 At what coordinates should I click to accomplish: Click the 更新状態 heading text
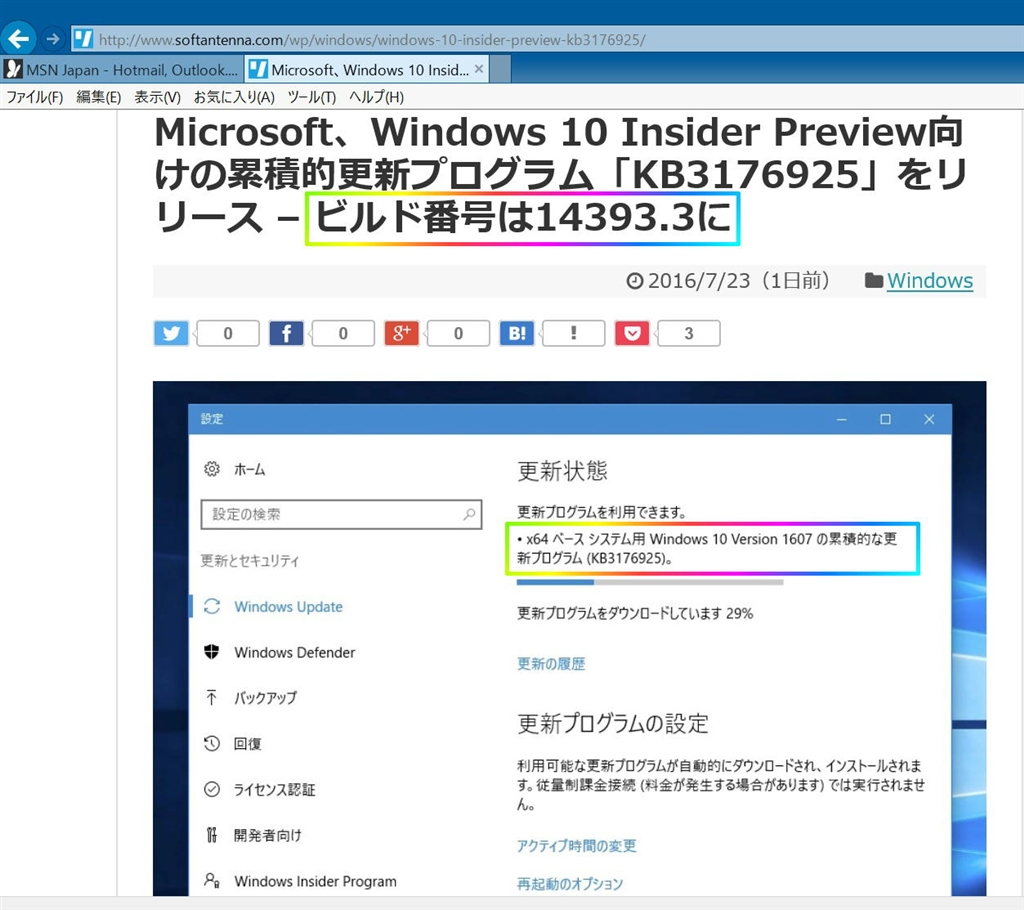point(562,470)
